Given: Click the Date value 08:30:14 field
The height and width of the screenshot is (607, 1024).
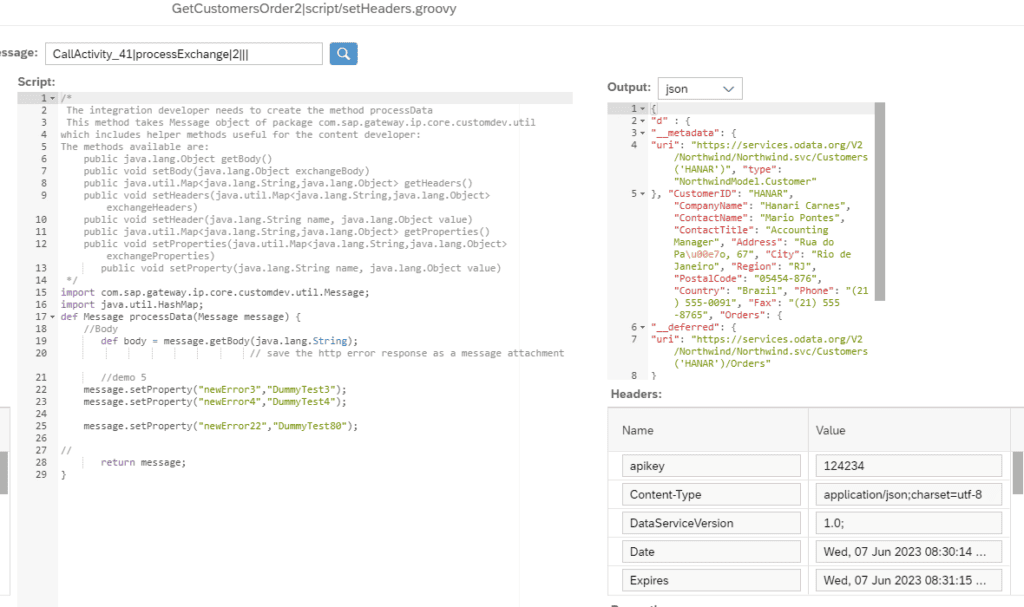Looking at the screenshot, I should [908, 552].
